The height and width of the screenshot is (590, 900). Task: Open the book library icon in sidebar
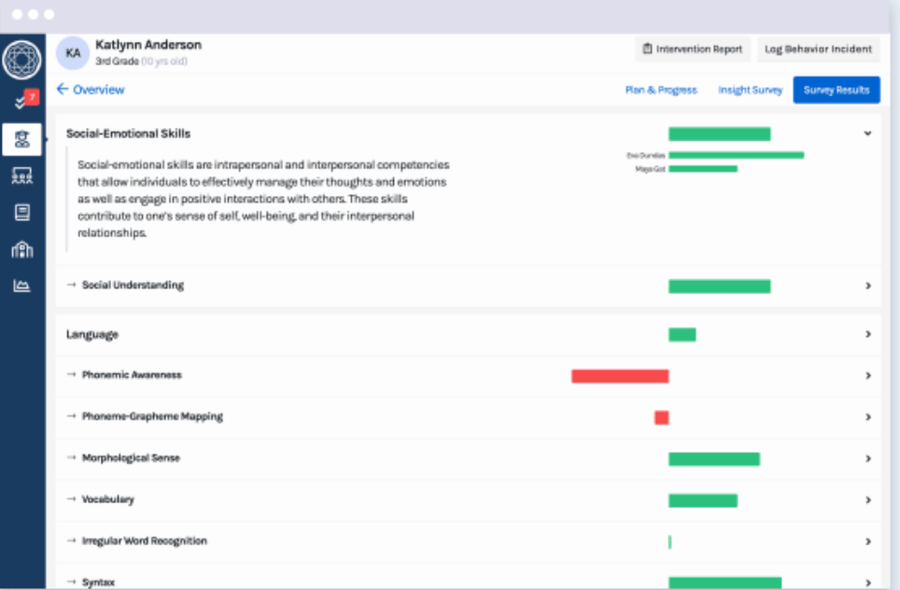(x=22, y=212)
